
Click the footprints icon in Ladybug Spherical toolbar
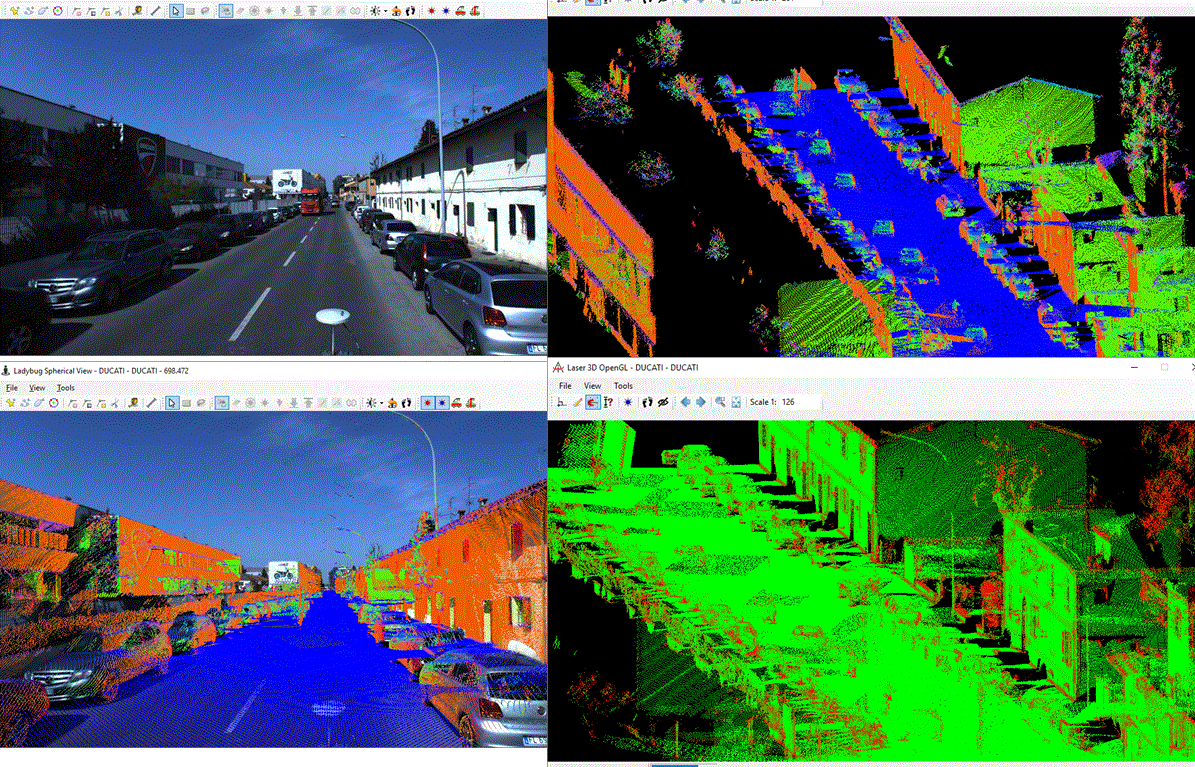coord(409,403)
